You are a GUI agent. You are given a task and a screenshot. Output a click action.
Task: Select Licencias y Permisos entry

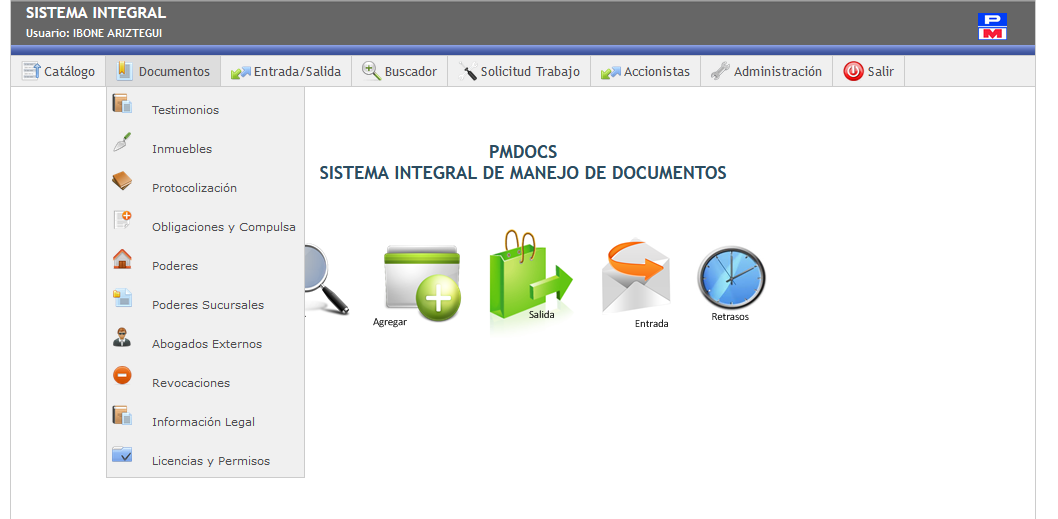click(210, 461)
